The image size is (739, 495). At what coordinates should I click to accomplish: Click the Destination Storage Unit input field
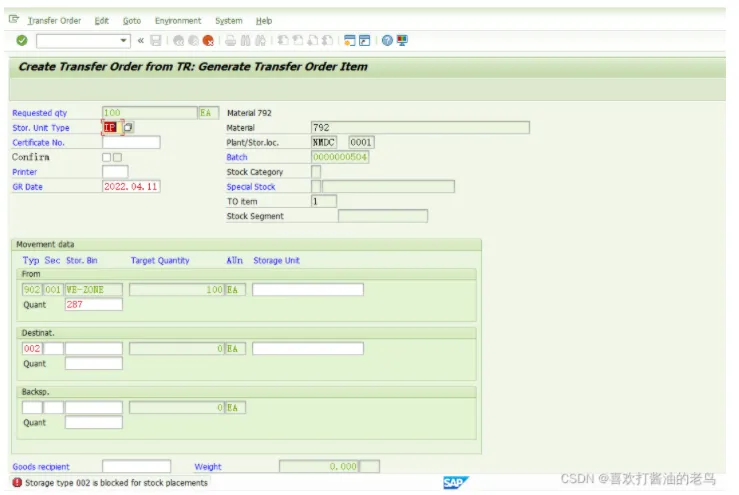point(308,348)
